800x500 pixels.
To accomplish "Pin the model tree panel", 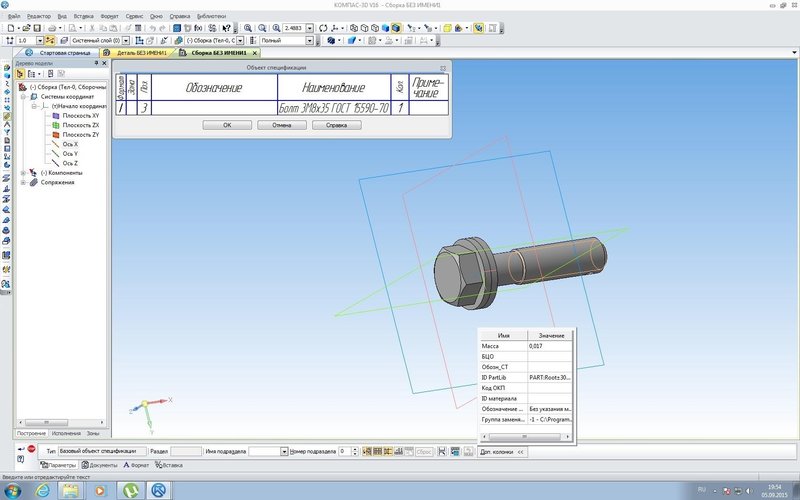I will 96,63.
